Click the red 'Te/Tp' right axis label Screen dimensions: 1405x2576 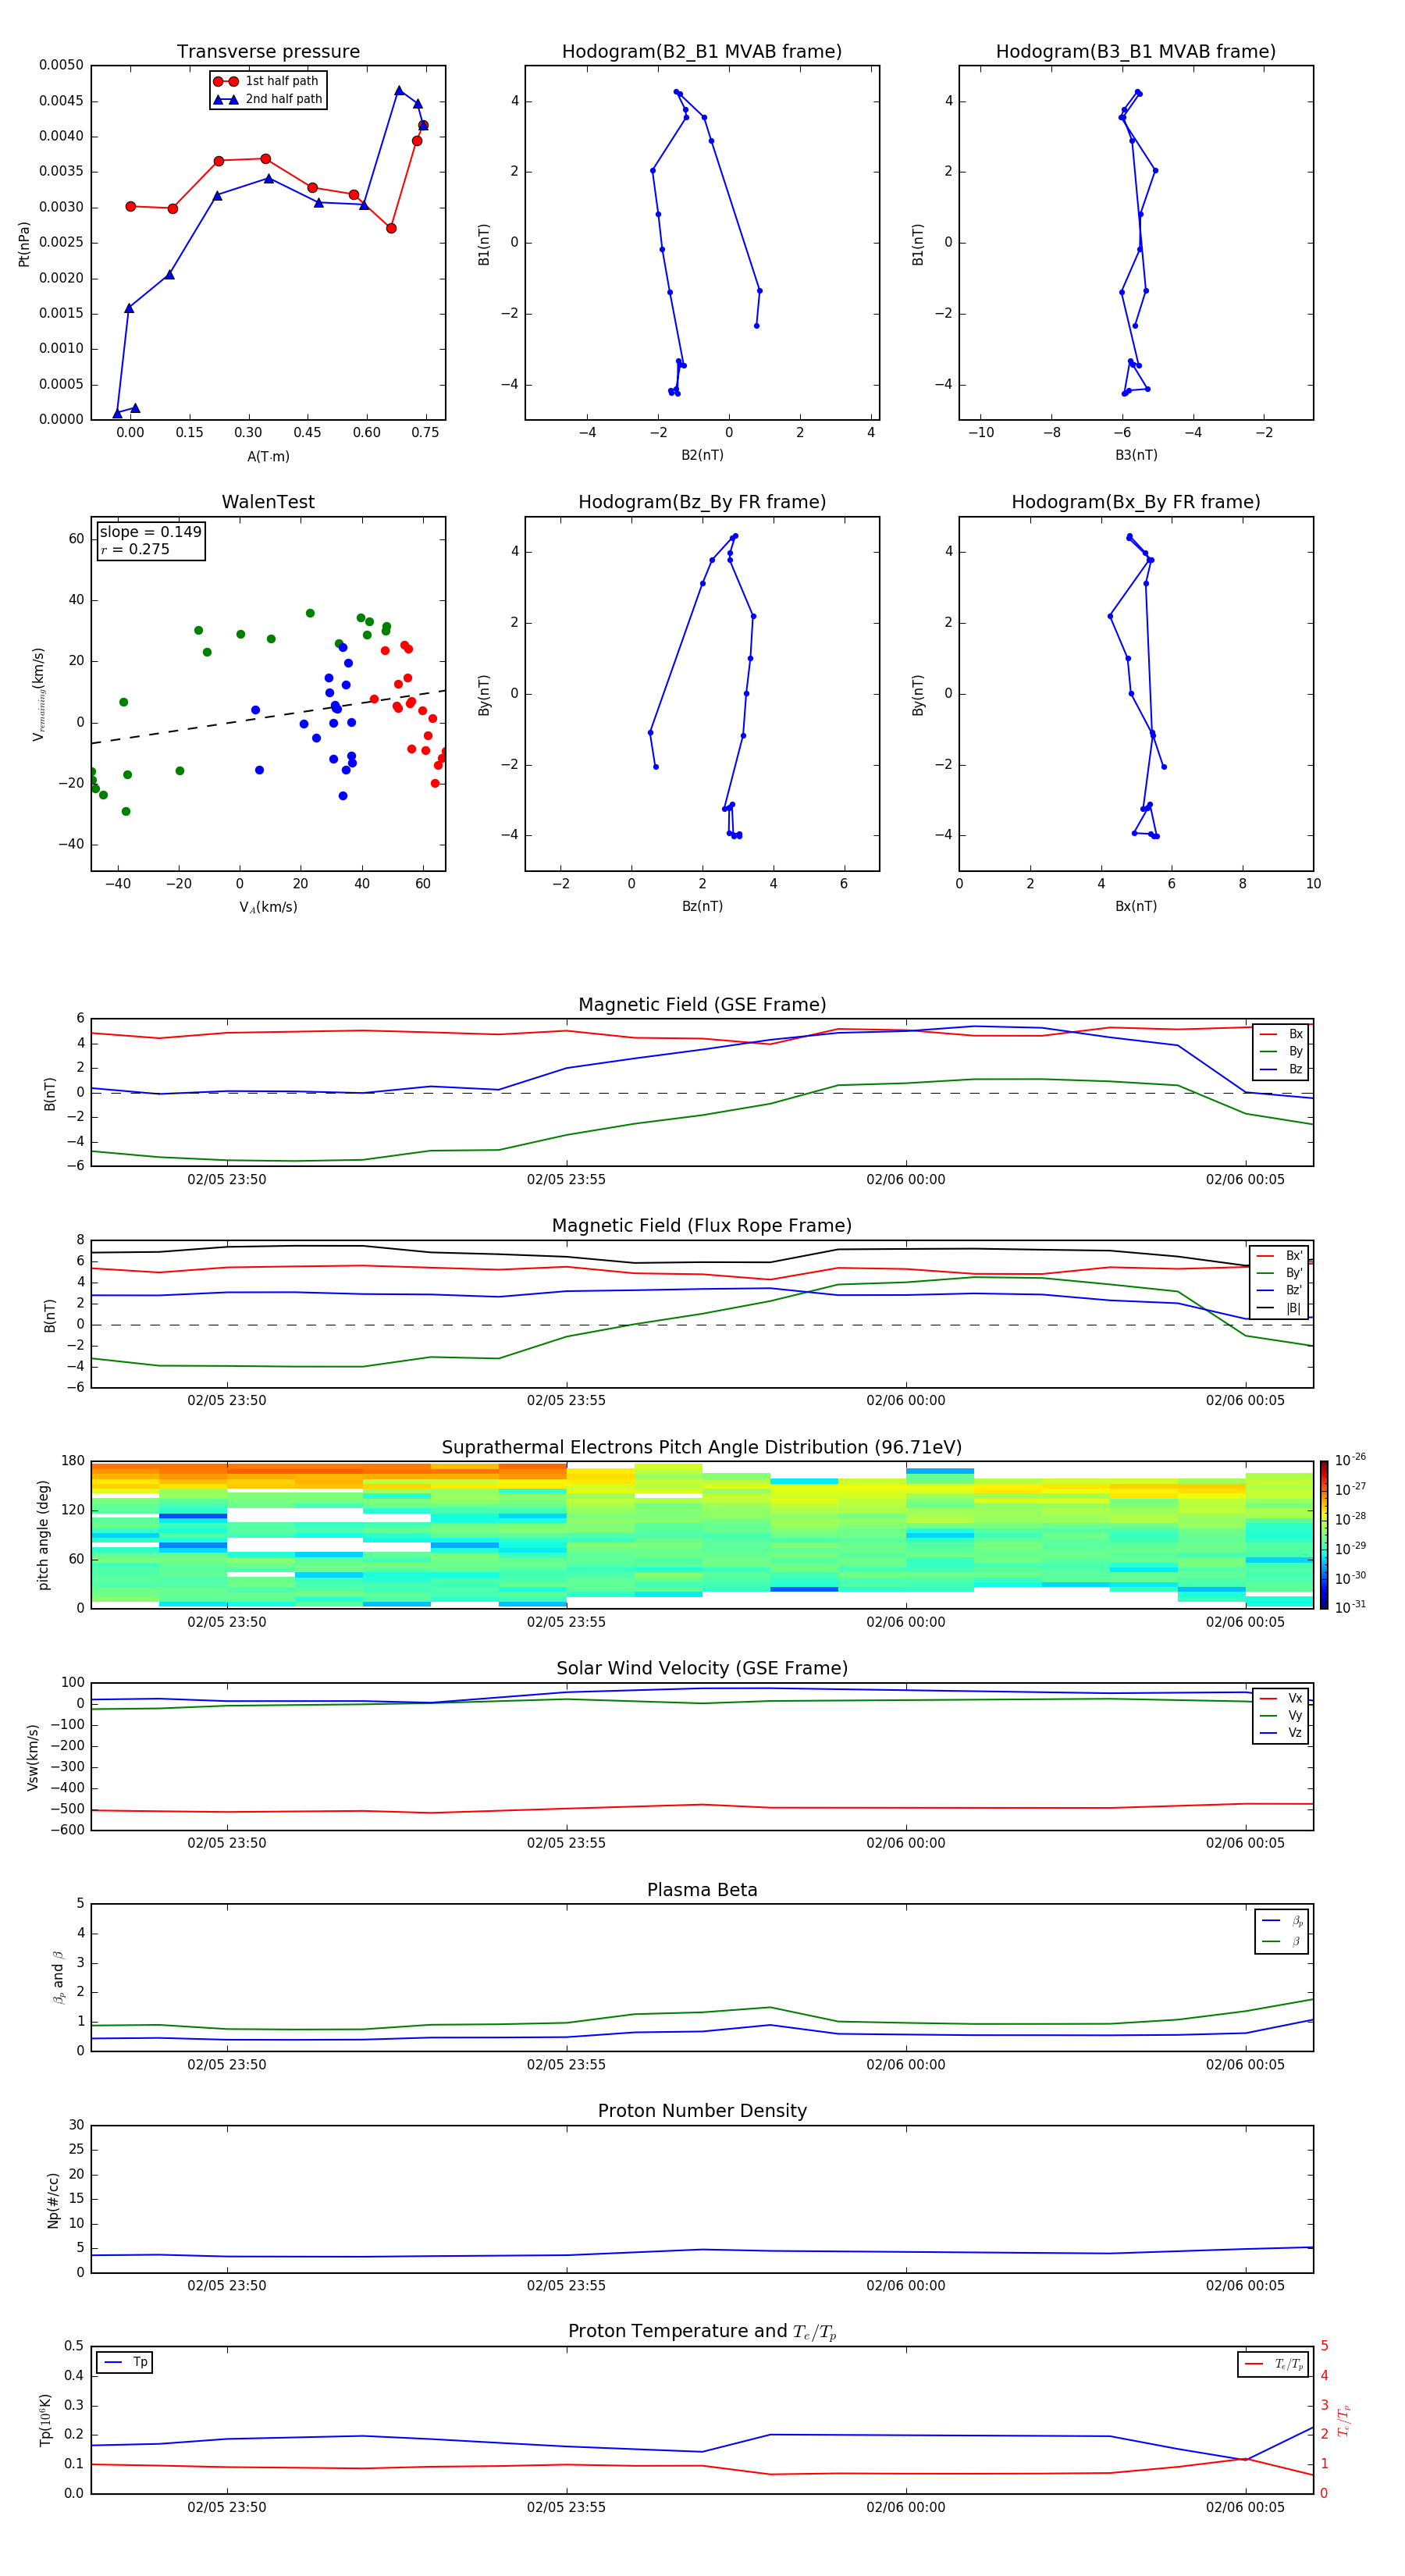tap(1344, 2420)
